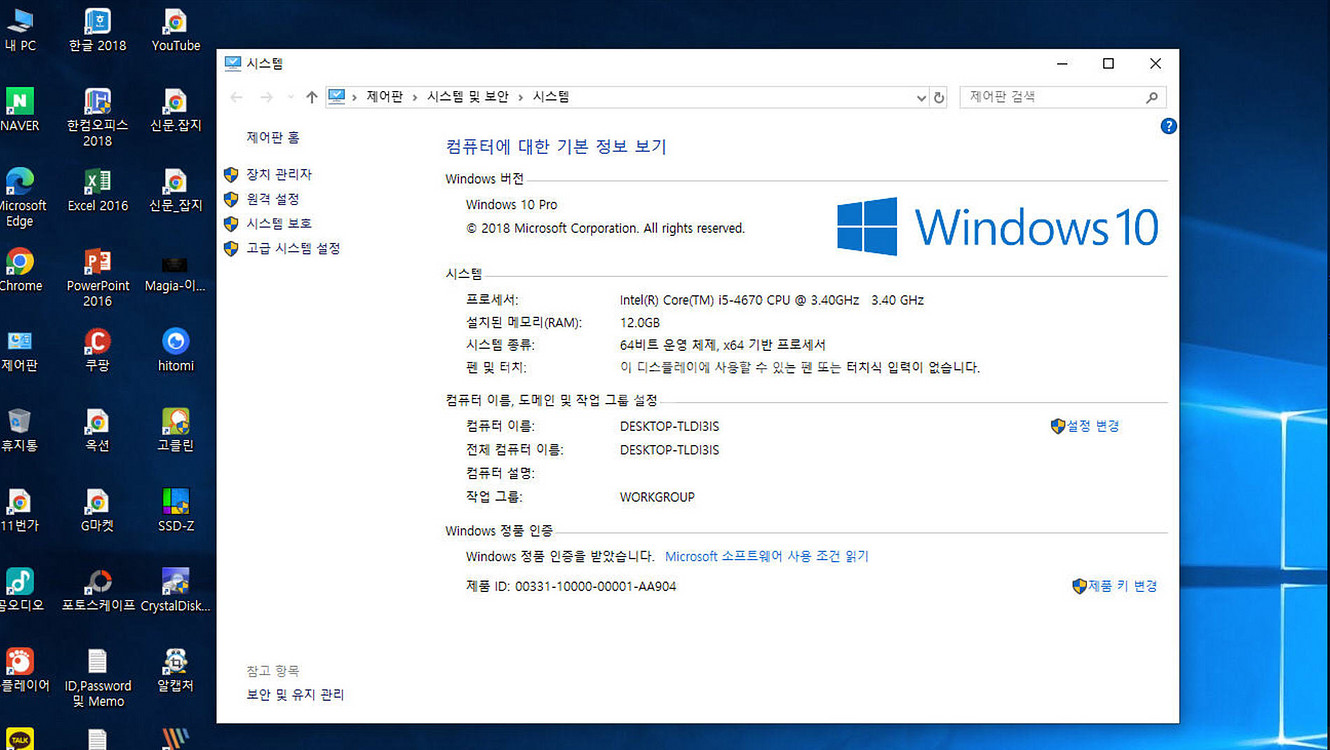The width and height of the screenshot is (1330, 750).
Task: Refresh the 시스템 control panel page
Action: point(938,97)
